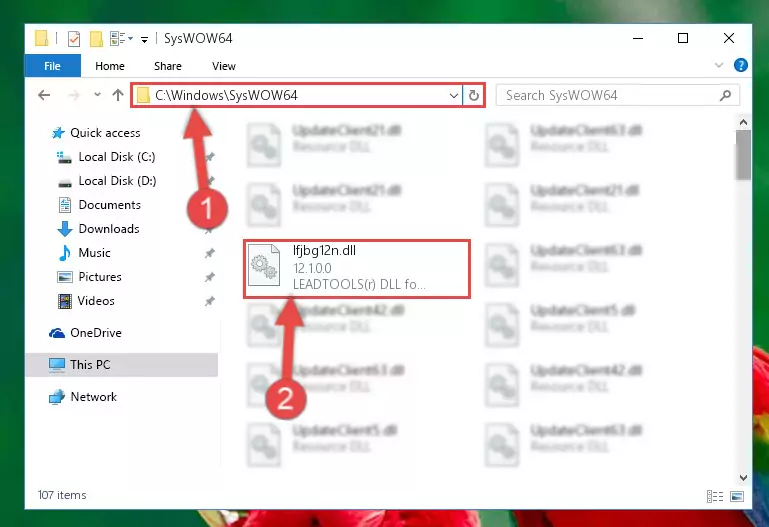Open the Share ribbon tab
Viewport: 769px width, 527px height.
click(x=168, y=66)
